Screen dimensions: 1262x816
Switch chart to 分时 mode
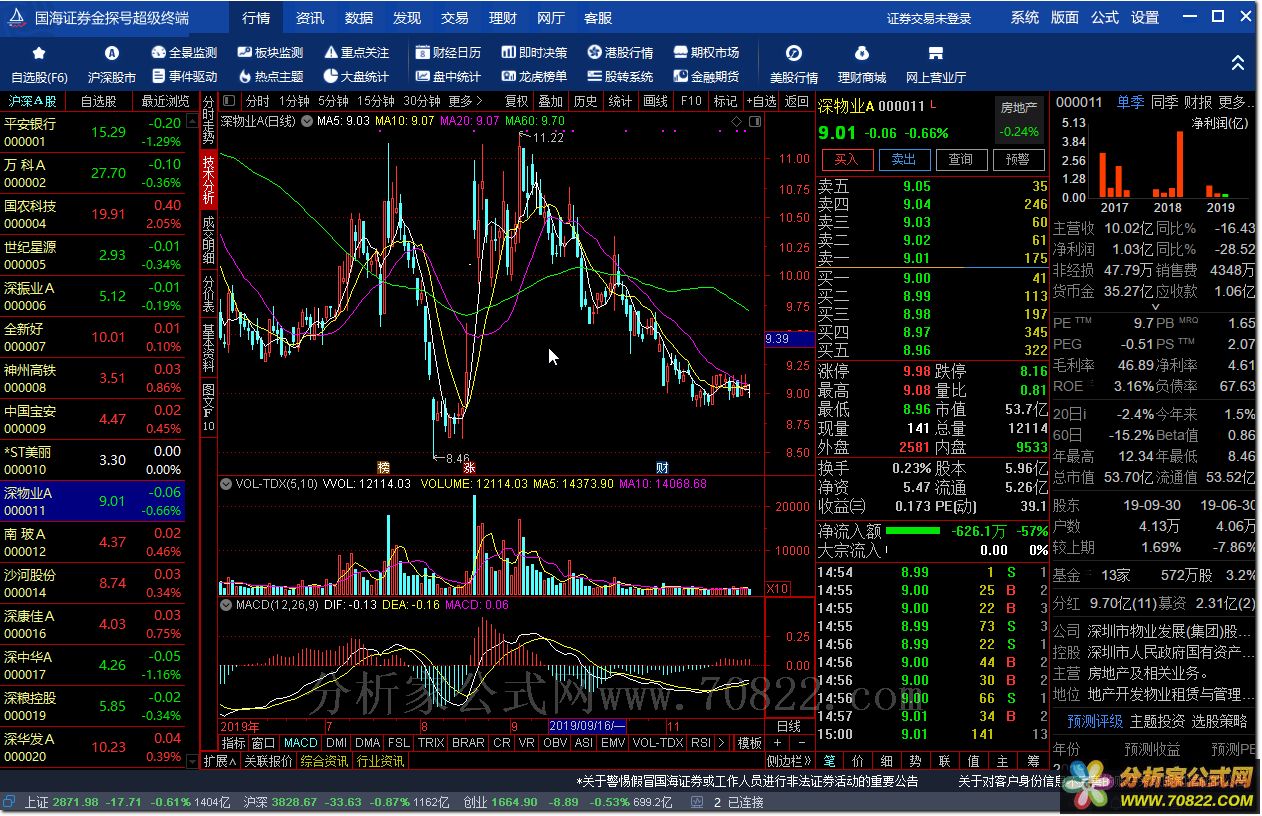click(257, 101)
